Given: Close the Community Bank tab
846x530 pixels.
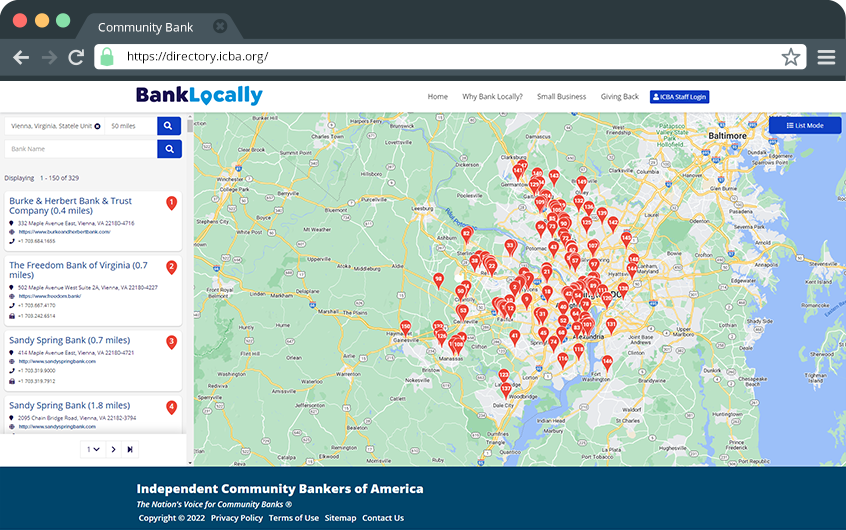Looking at the screenshot, I should [220, 26].
